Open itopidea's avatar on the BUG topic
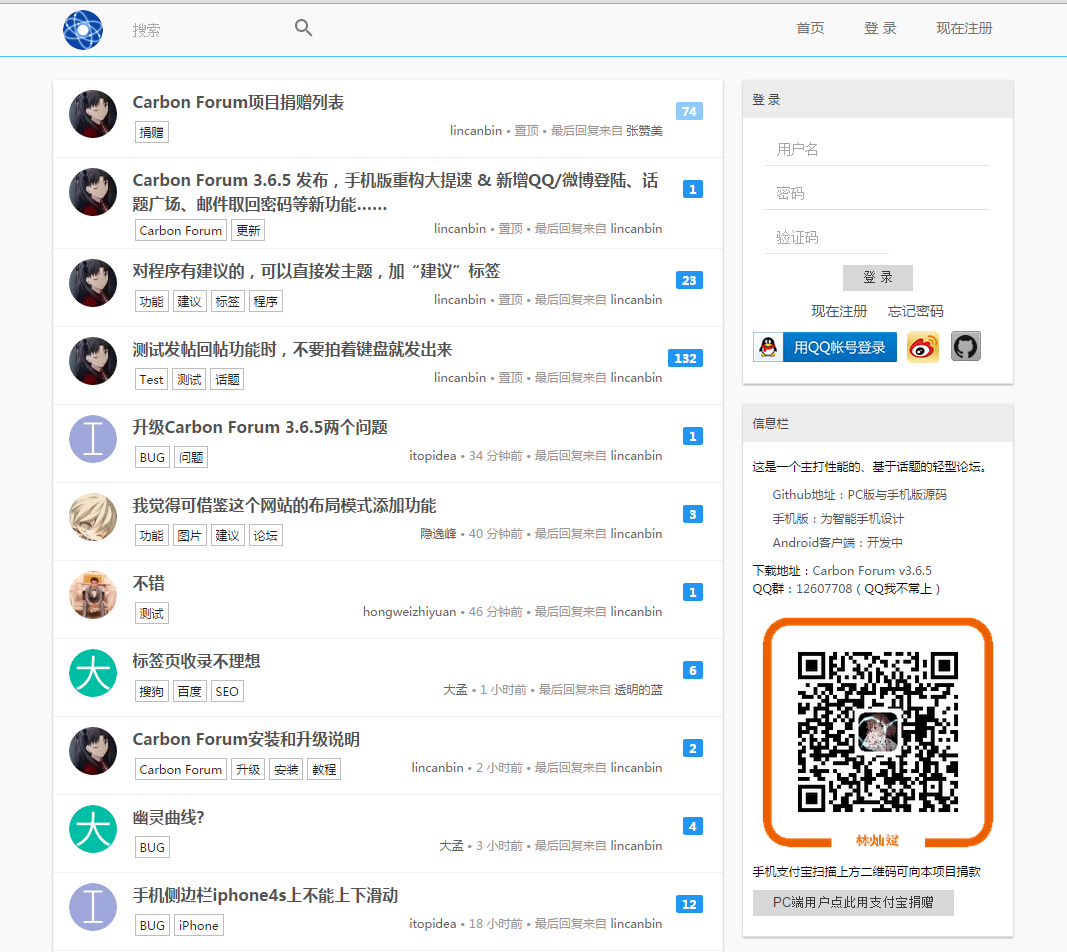 tap(93, 439)
